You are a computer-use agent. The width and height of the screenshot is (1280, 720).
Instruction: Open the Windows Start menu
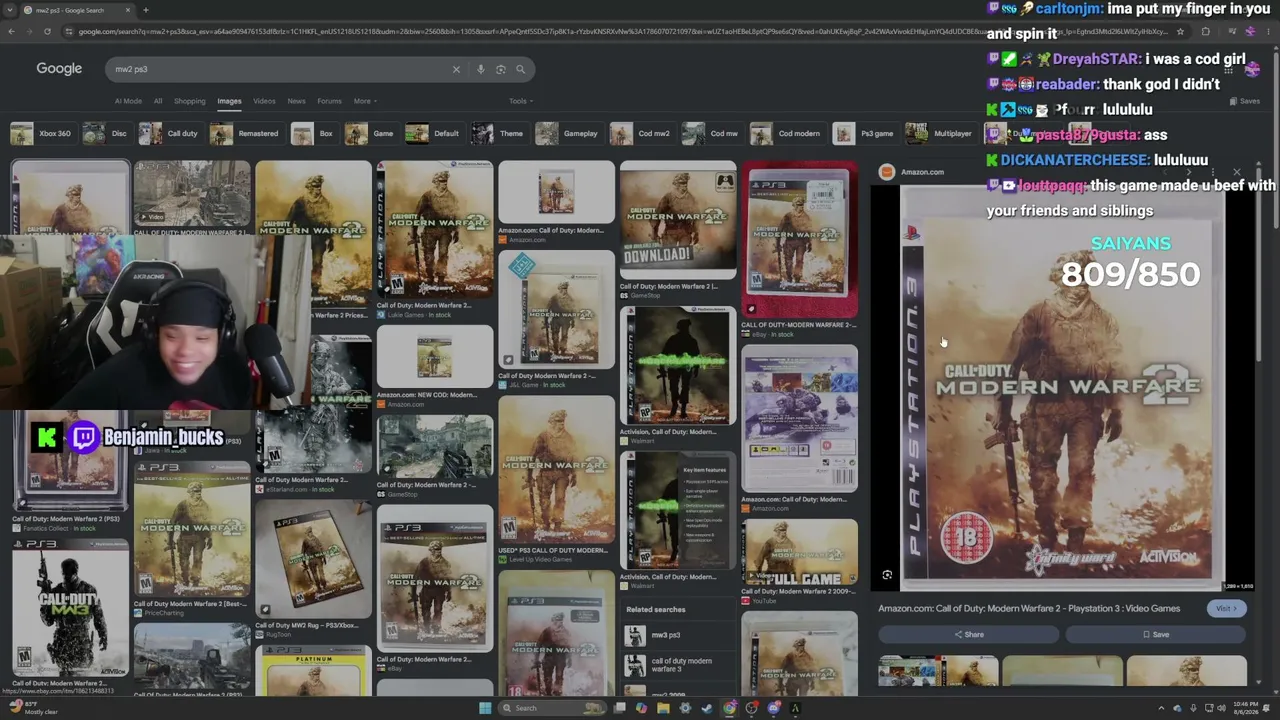tap(485, 708)
